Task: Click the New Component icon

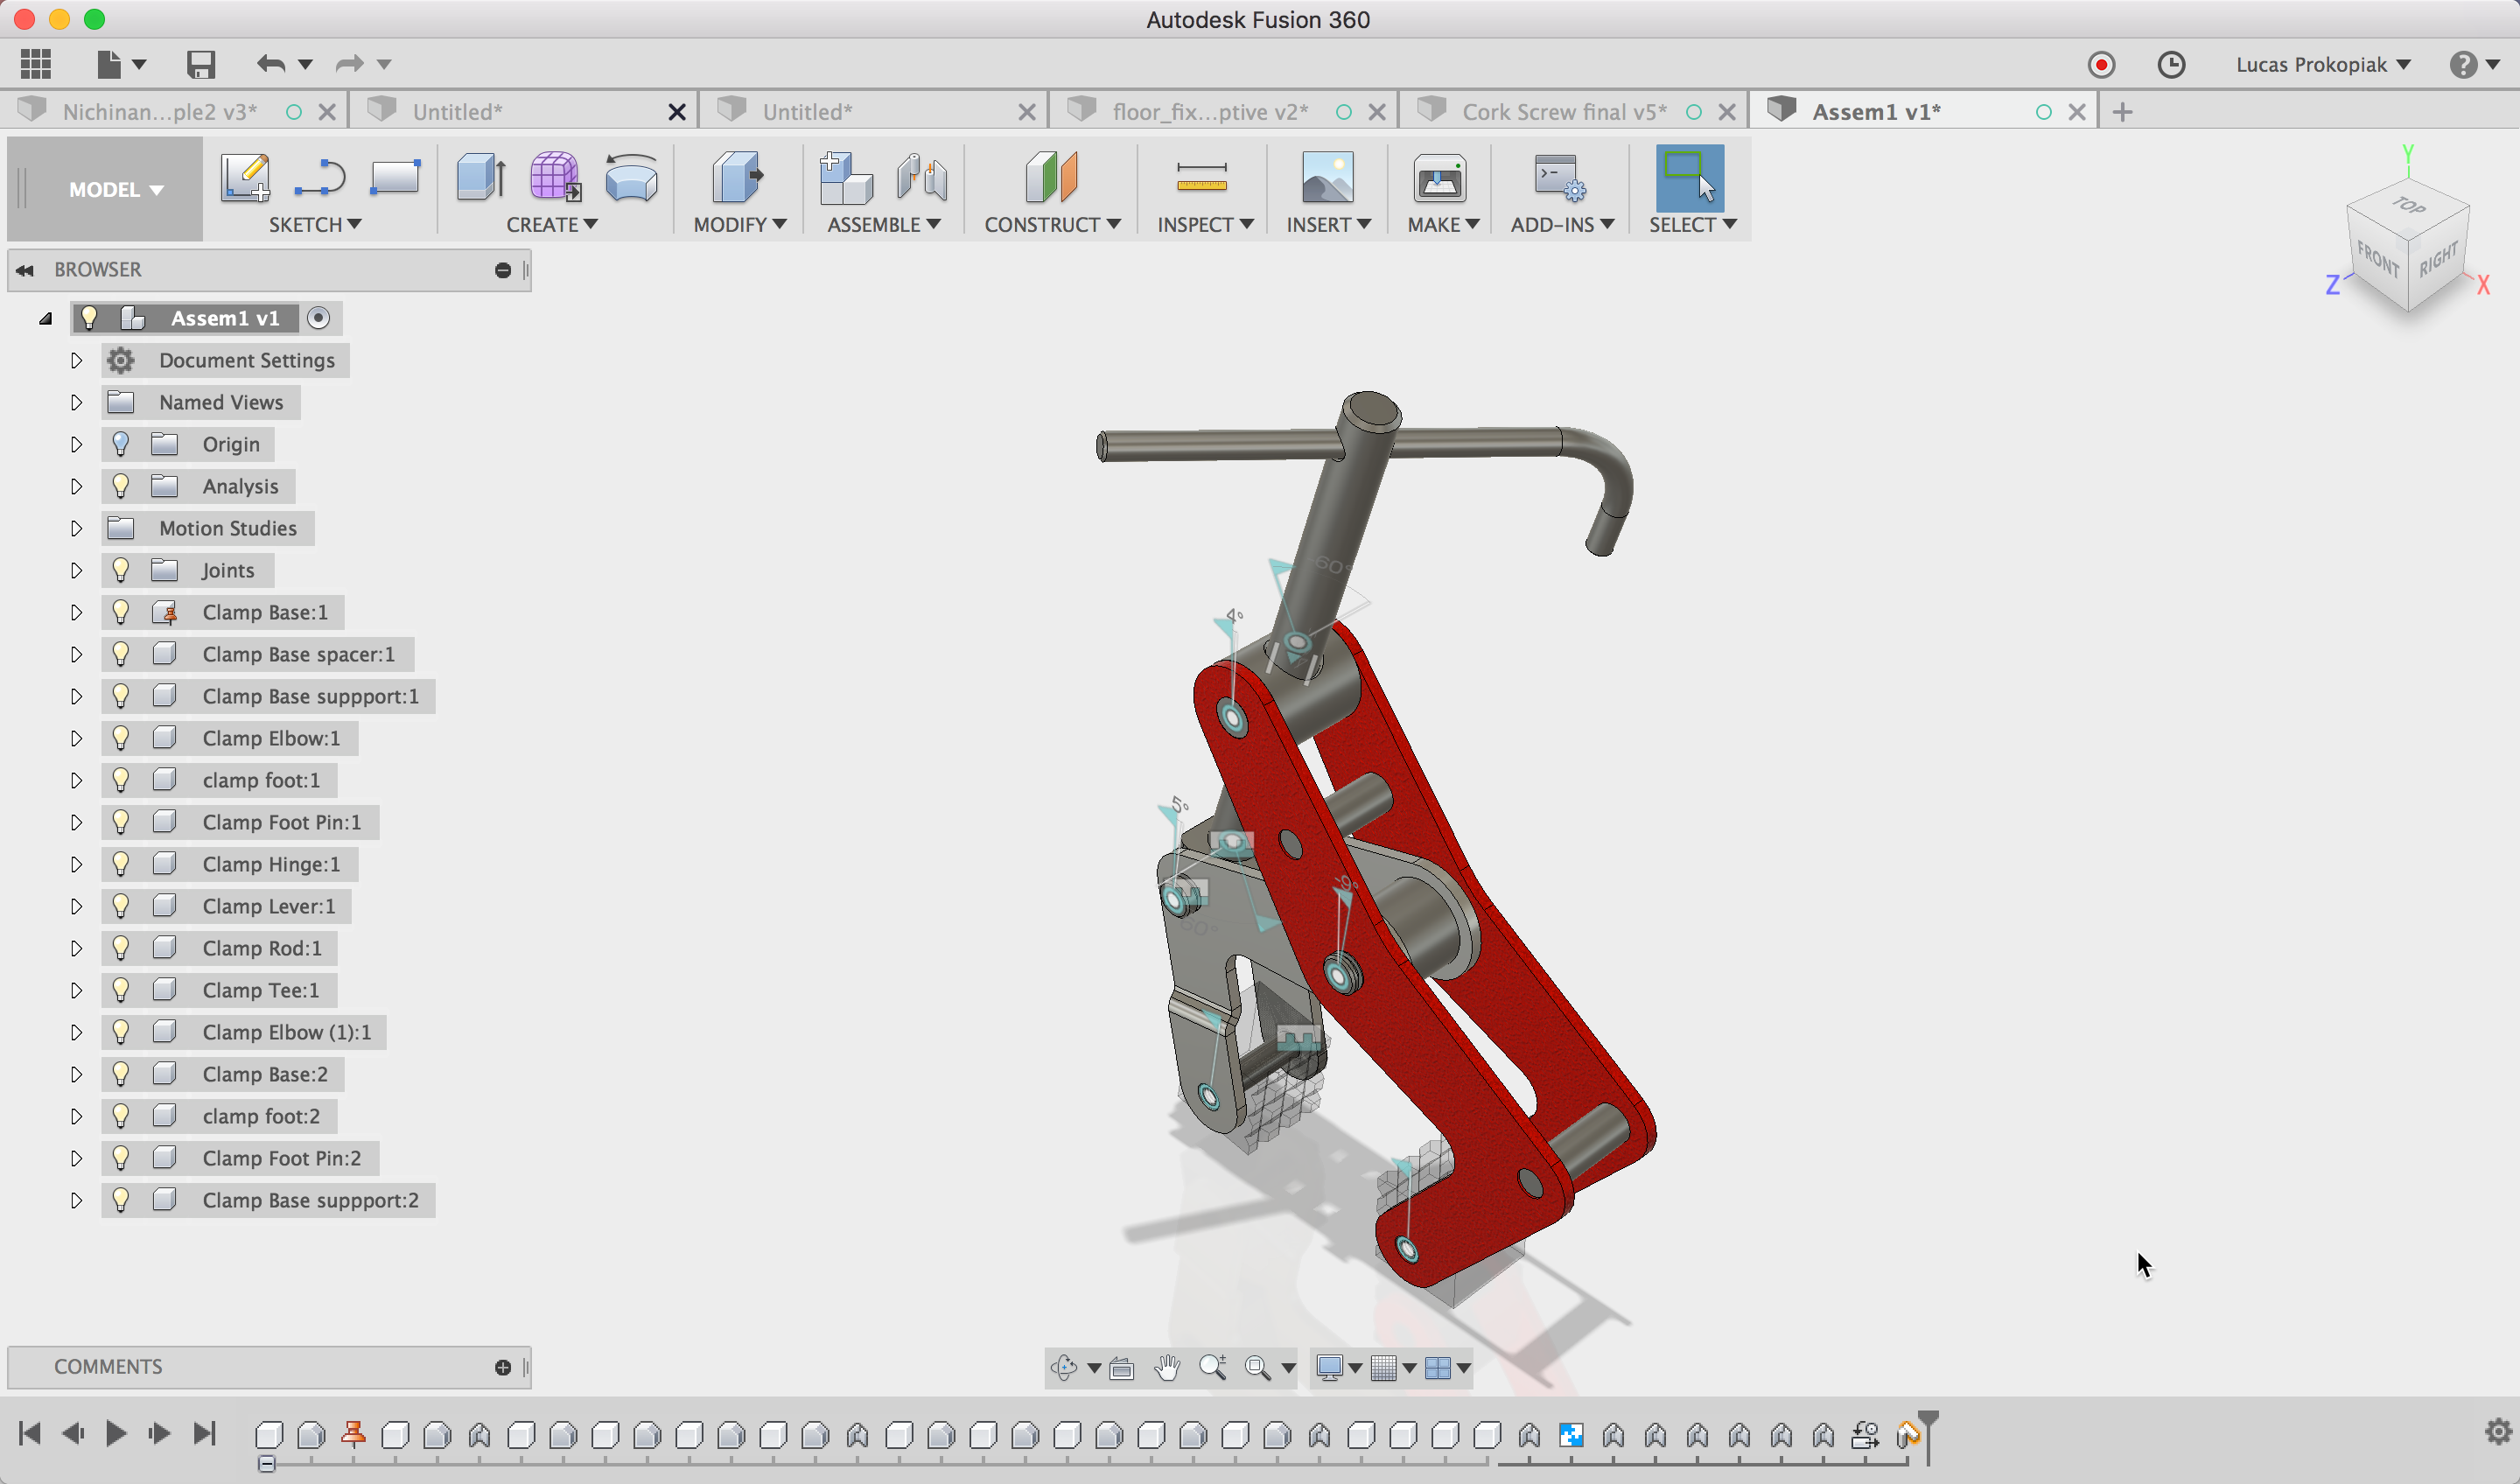Action: point(846,178)
